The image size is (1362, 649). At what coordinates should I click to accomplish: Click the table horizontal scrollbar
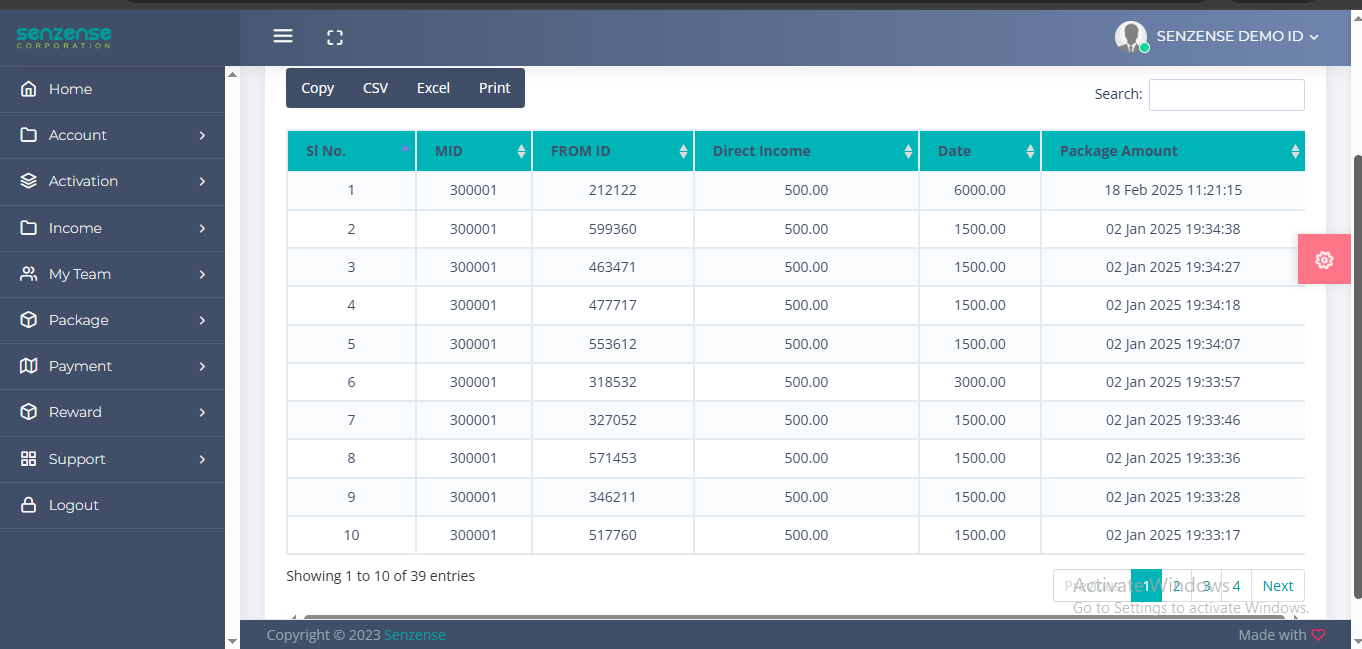[x=794, y=618]
